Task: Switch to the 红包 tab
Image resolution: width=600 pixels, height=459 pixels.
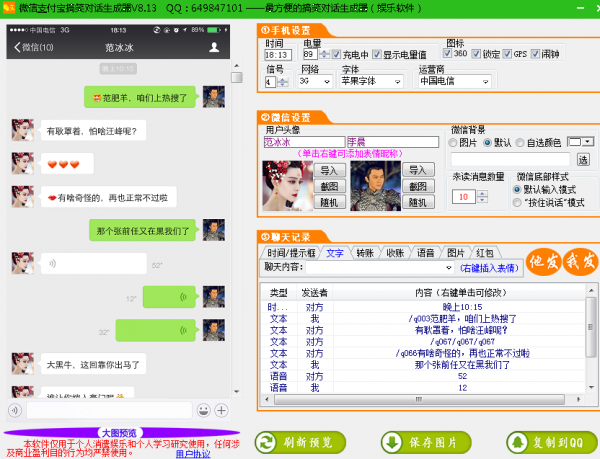Action: pos(485,253)
